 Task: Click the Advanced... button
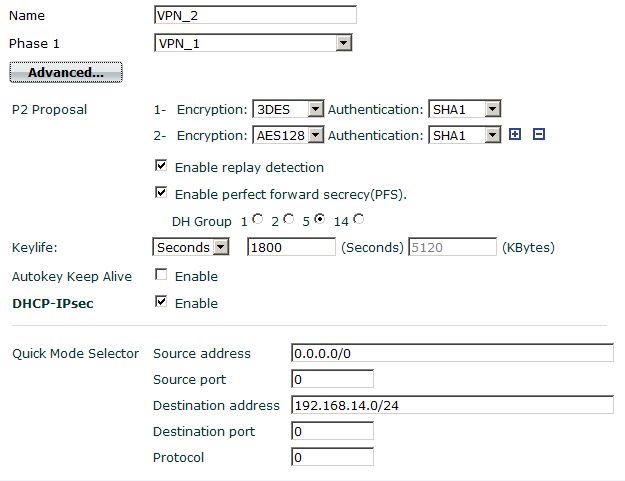click(x=65, y=72)
